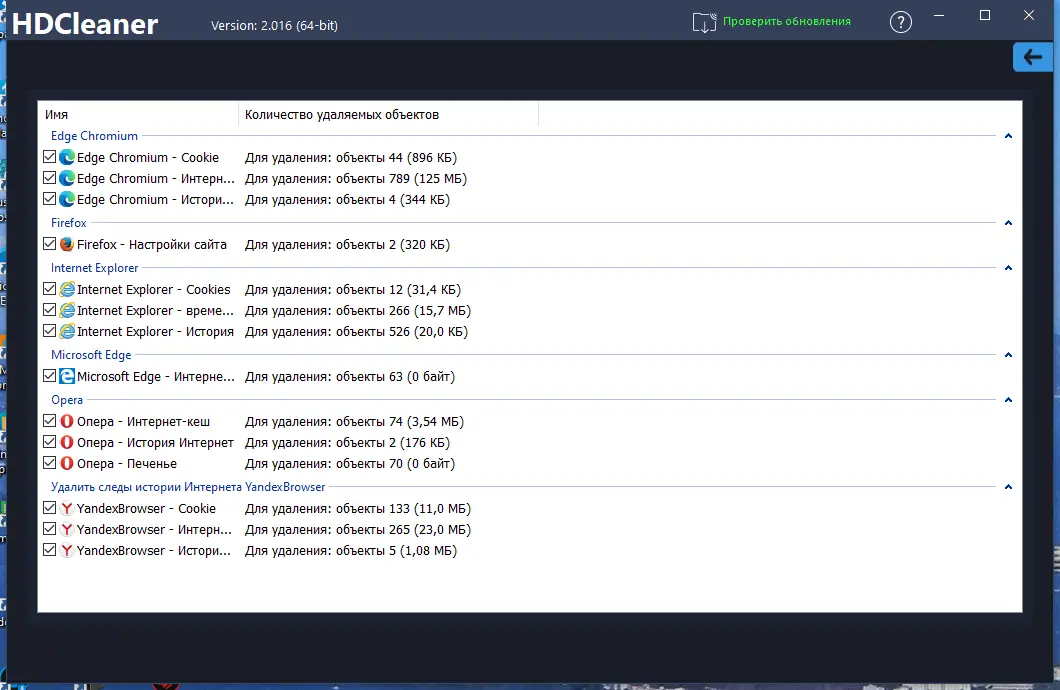Select the Edge Chromium group header
Image resolution: width=1060 pixels, height=690 pixels.
coord(94,136)
